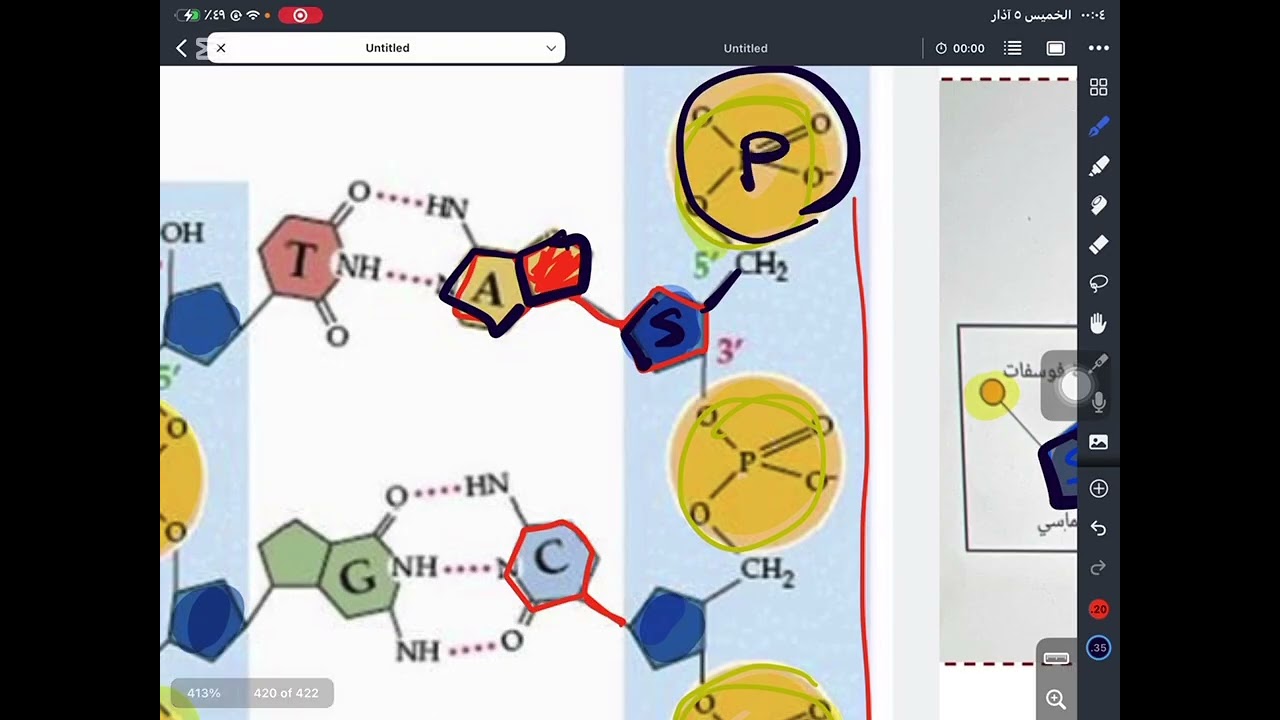The height and width of the screenshot is (720, 1280).
Task: Switch to the second Untitled tab
Action: [745, 48]
